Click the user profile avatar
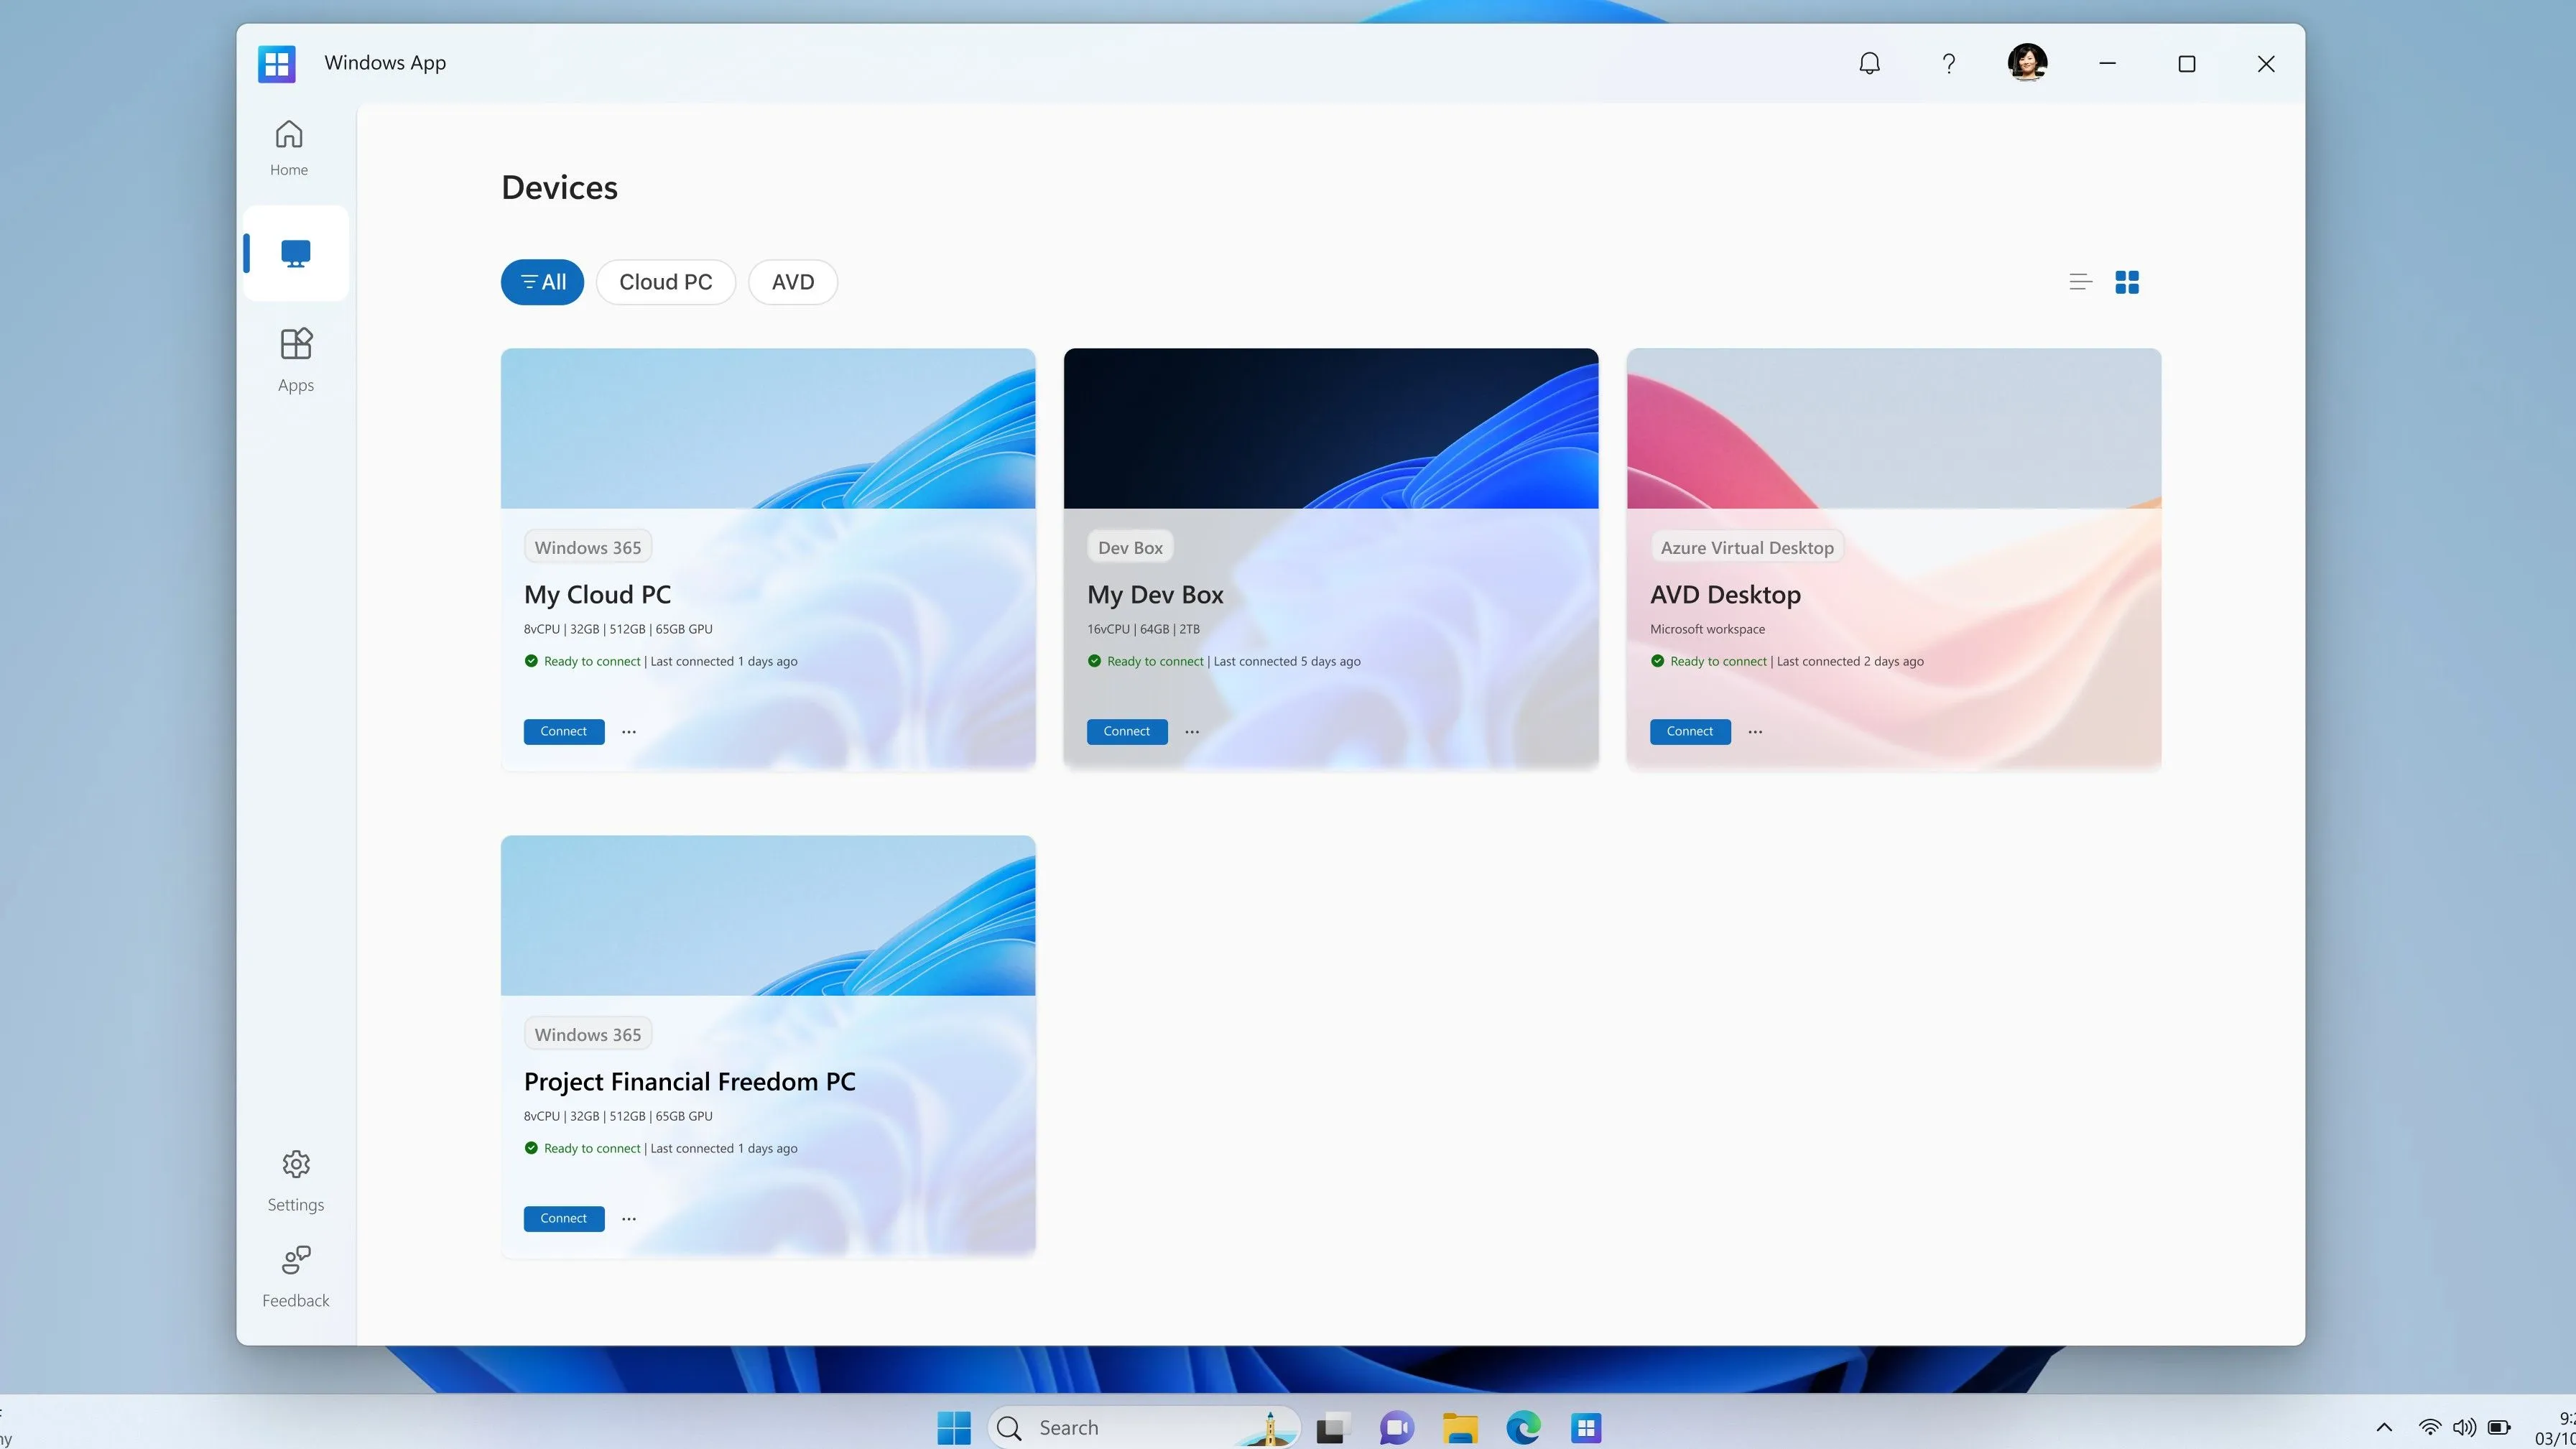2576x1449 pixels. click(x=2027, y=62)
